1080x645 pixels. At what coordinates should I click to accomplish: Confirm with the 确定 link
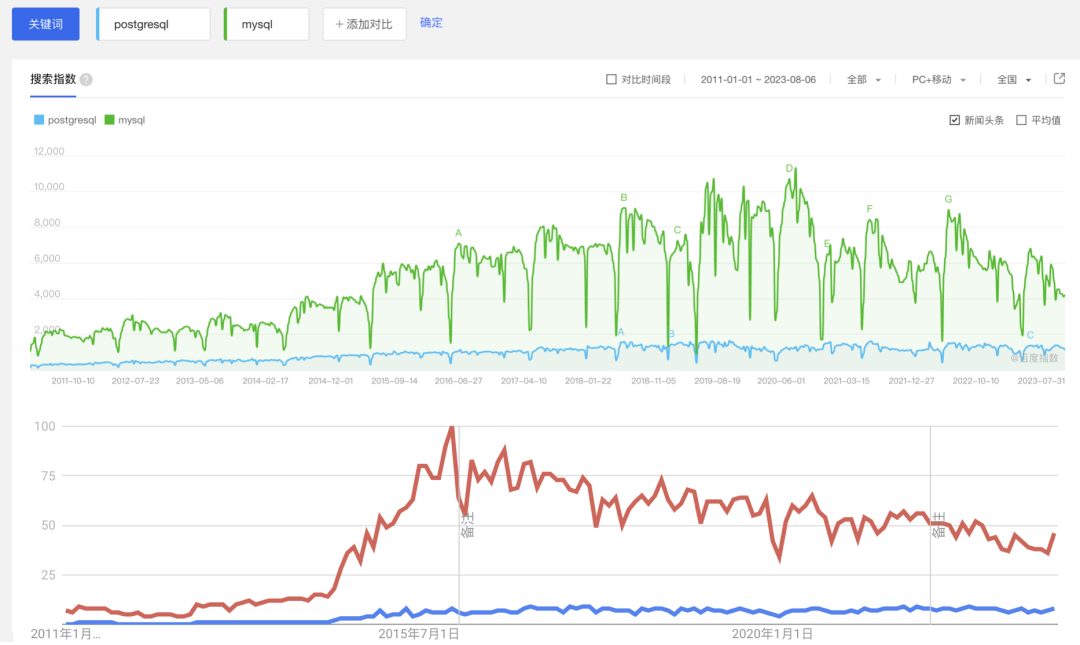click(x=431, y=23)
